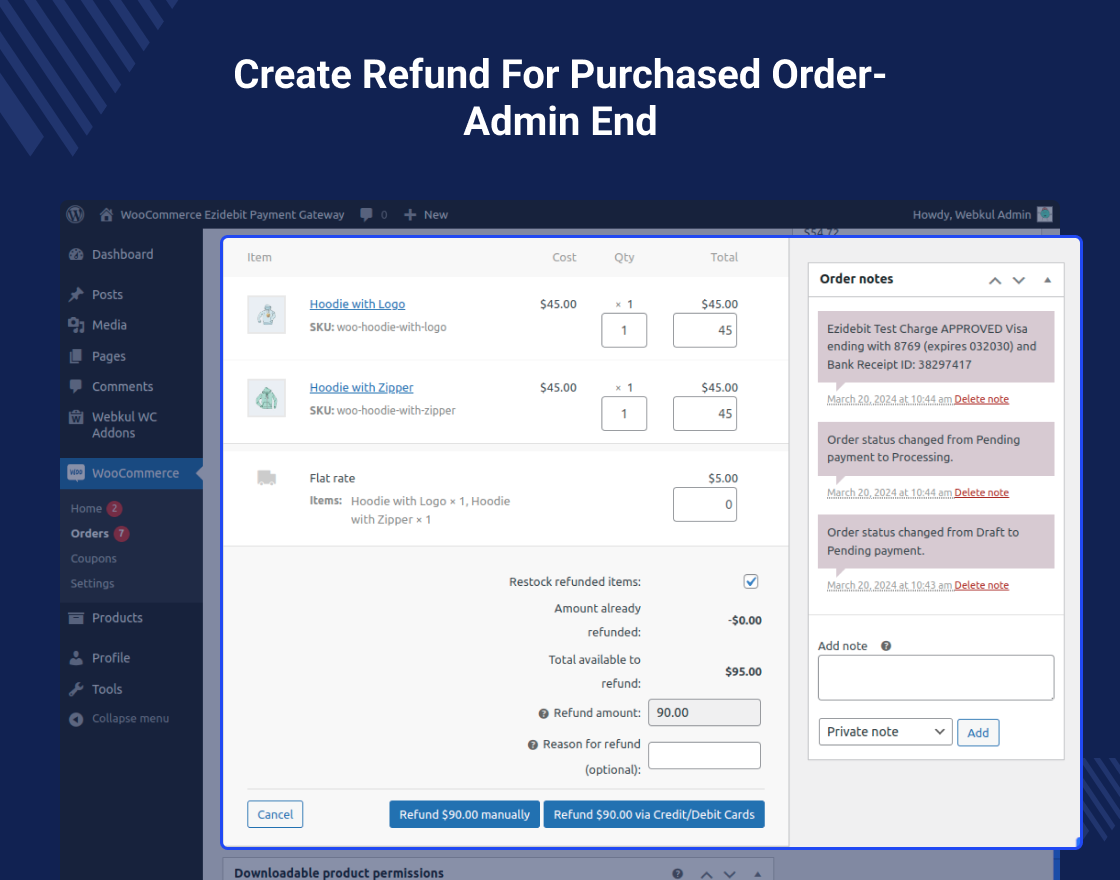Open the Hoodie with Zipper link

[361, 387]
